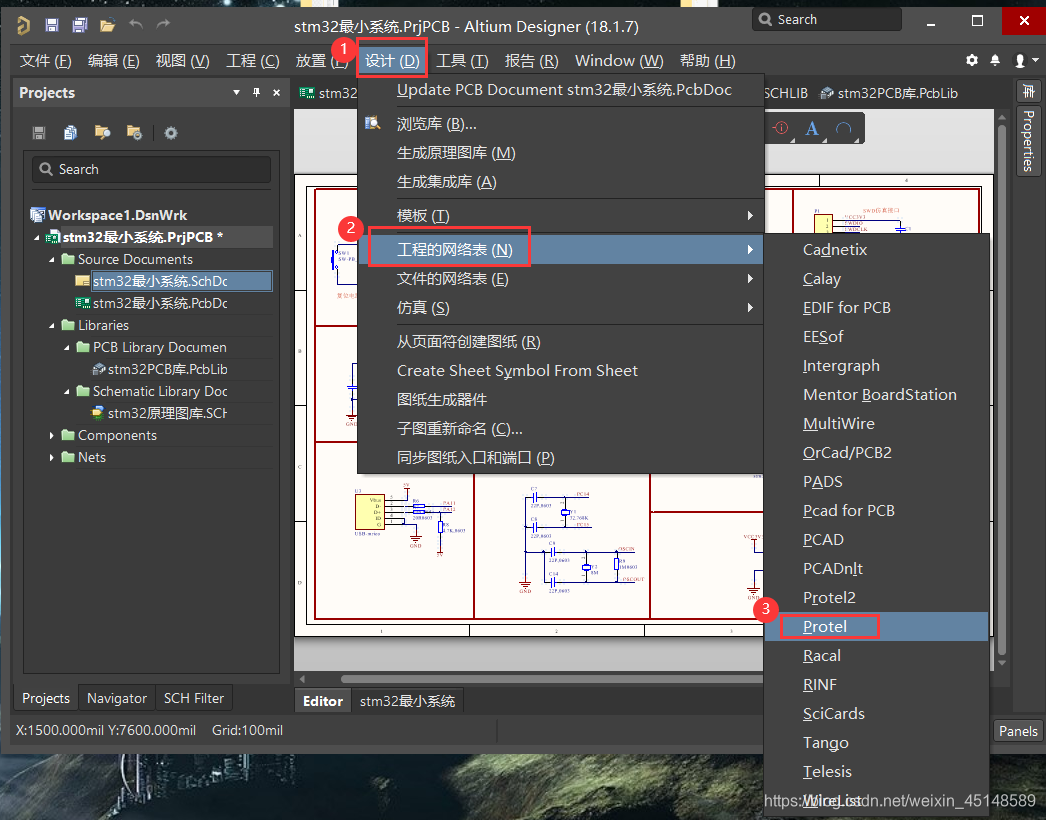
Task: Select the text string (A) placement tool
Action: click(812, 128)
